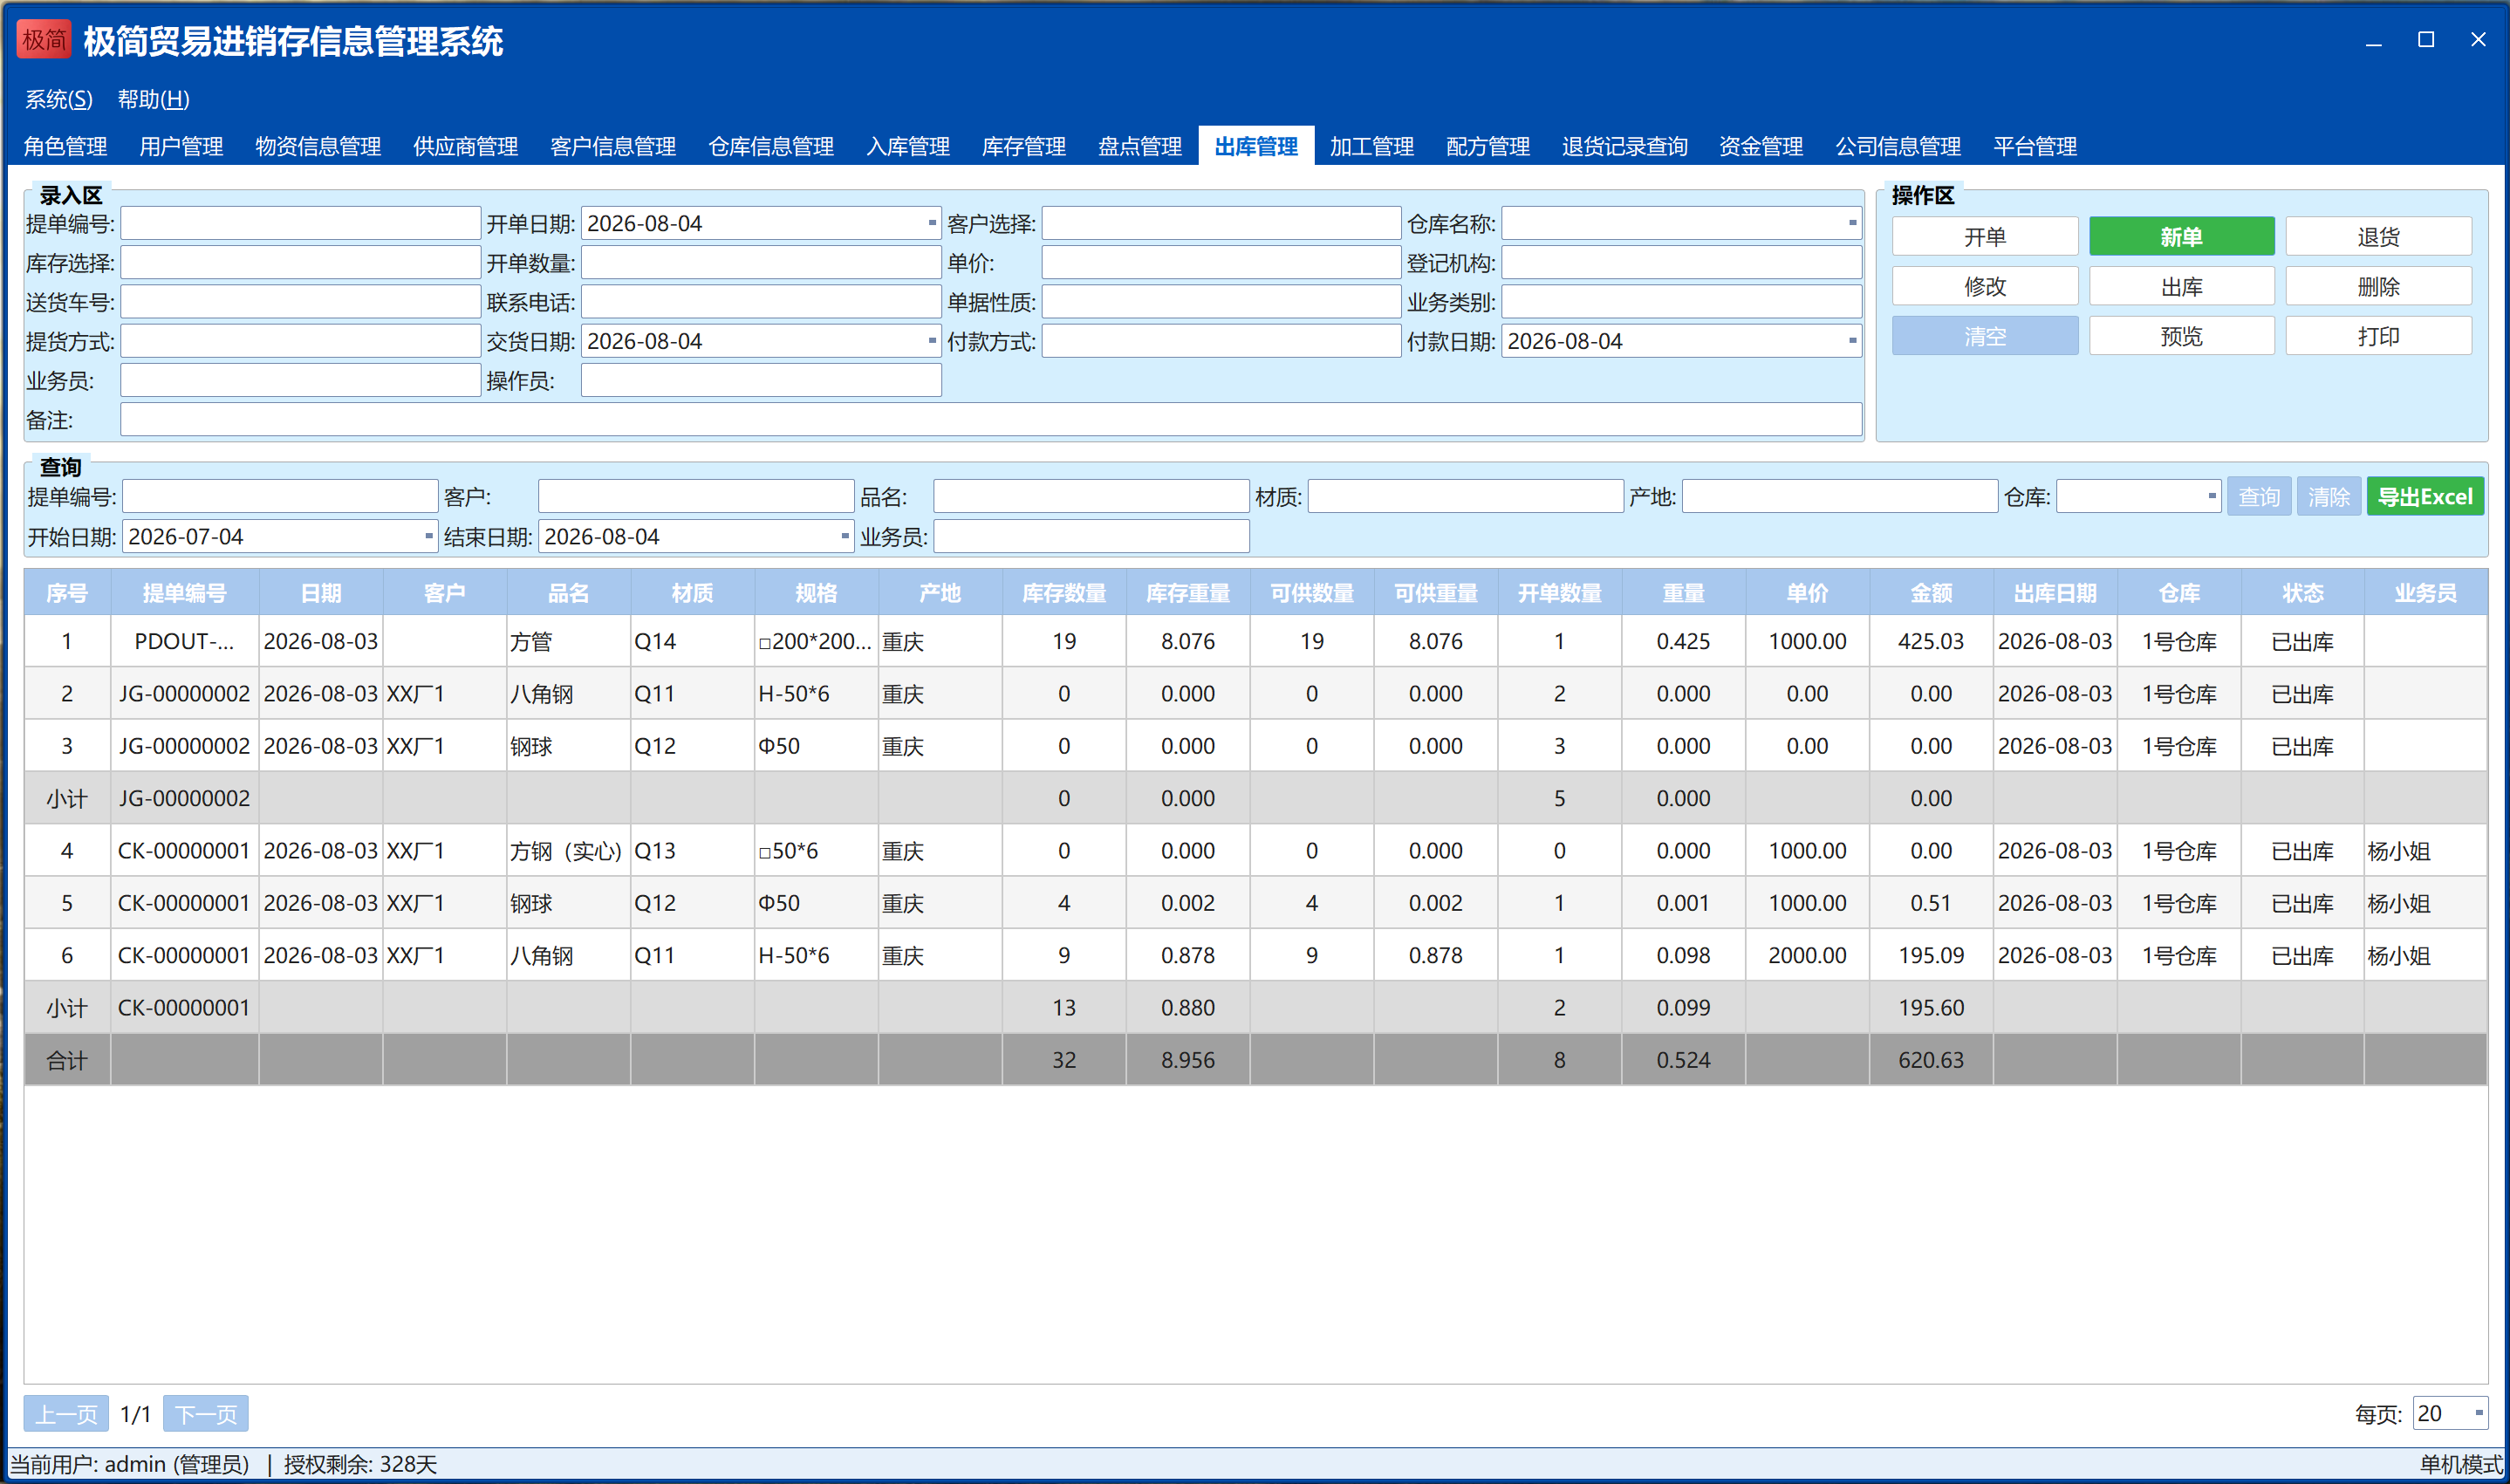Open the 每页 page size dropdown
The height and width of the screenshot is (1484, 2510).
(2478, 1413)
